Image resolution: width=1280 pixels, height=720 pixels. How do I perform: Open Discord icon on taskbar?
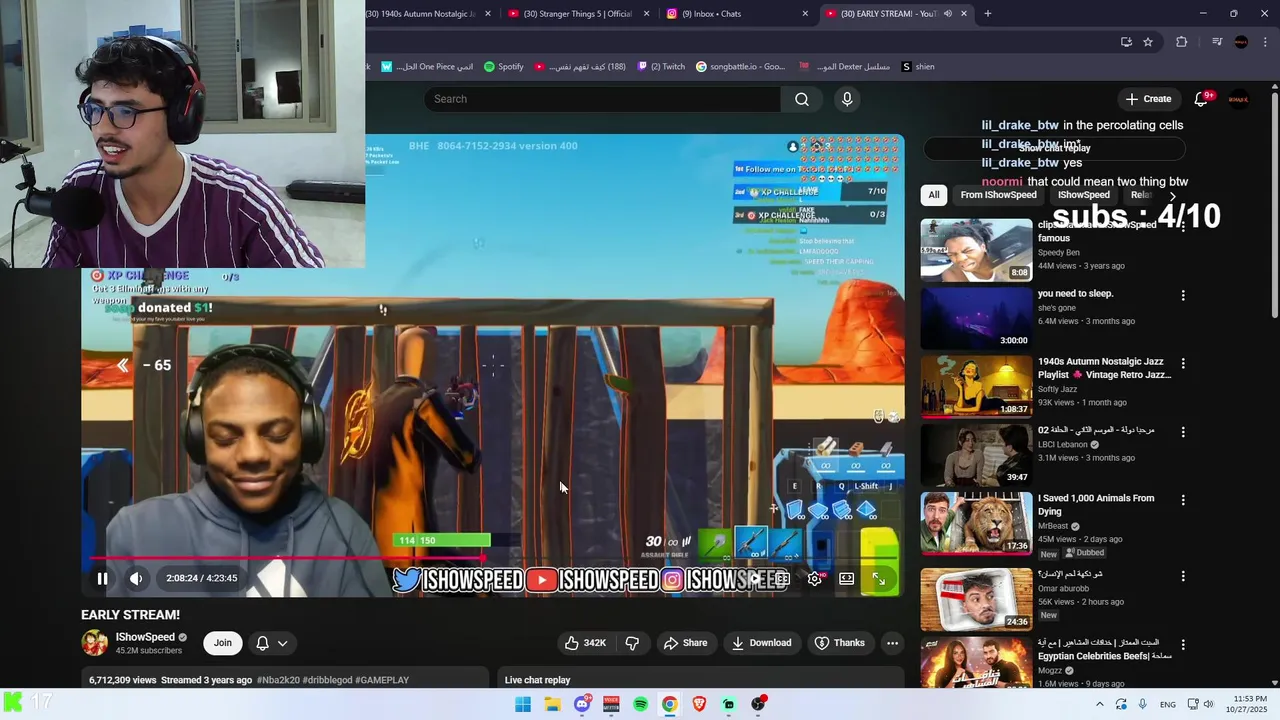pyautogui.click(x=582, y=704)
